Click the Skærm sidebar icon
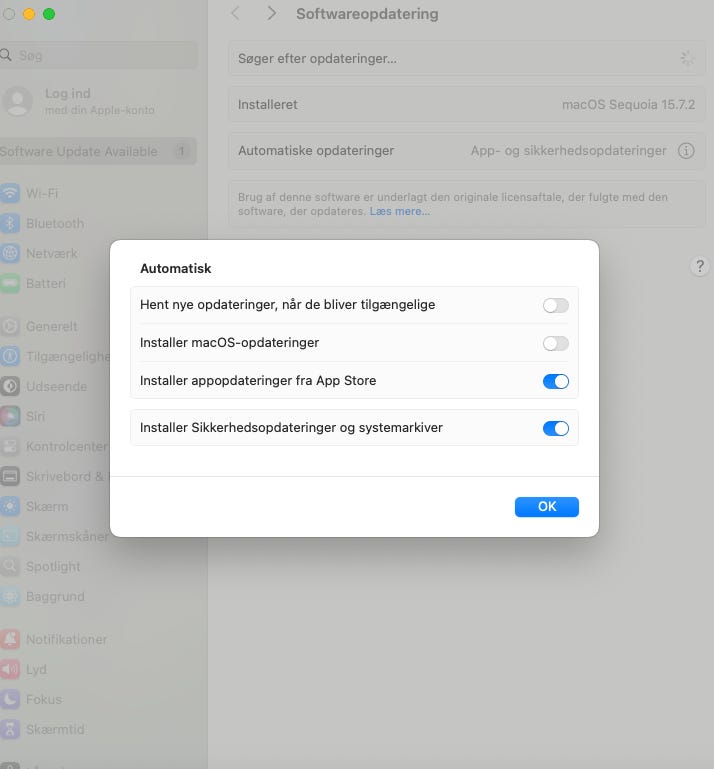This screenshot has height=769, width=714. [x=10, y=506]
